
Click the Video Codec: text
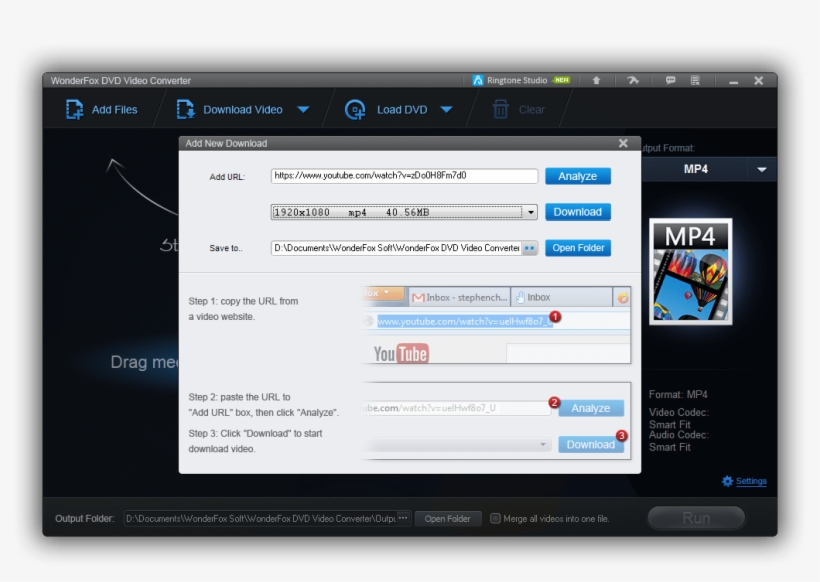point(679,412)
